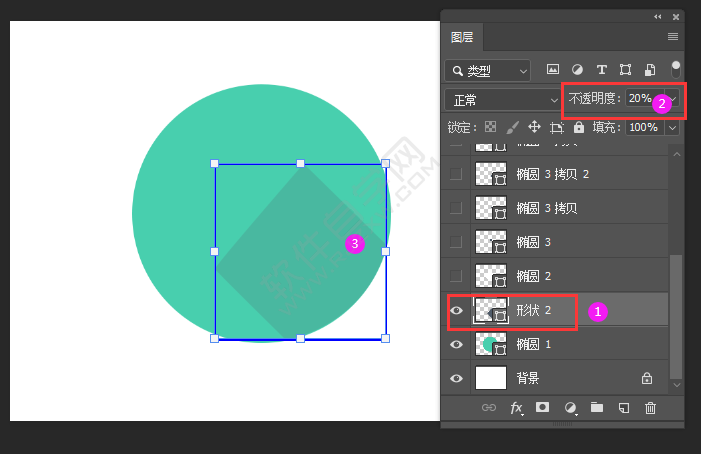Open the 正常 blend mode dropdown

click(503, 100)
